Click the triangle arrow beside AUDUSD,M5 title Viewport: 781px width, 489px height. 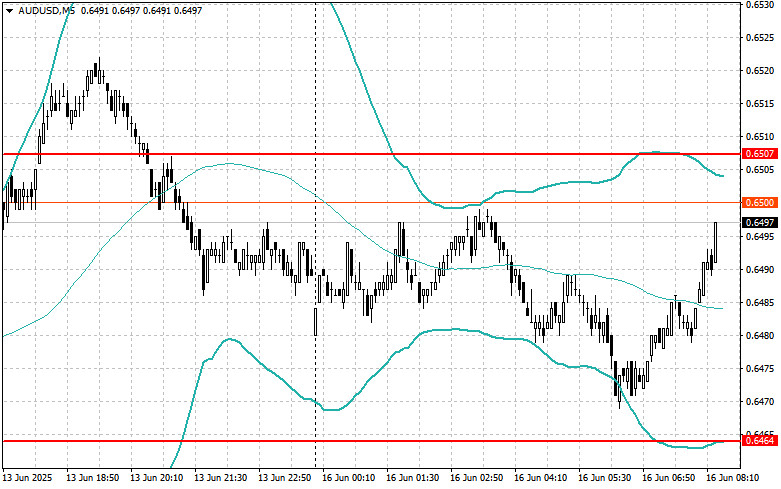(x=9, y=10)
